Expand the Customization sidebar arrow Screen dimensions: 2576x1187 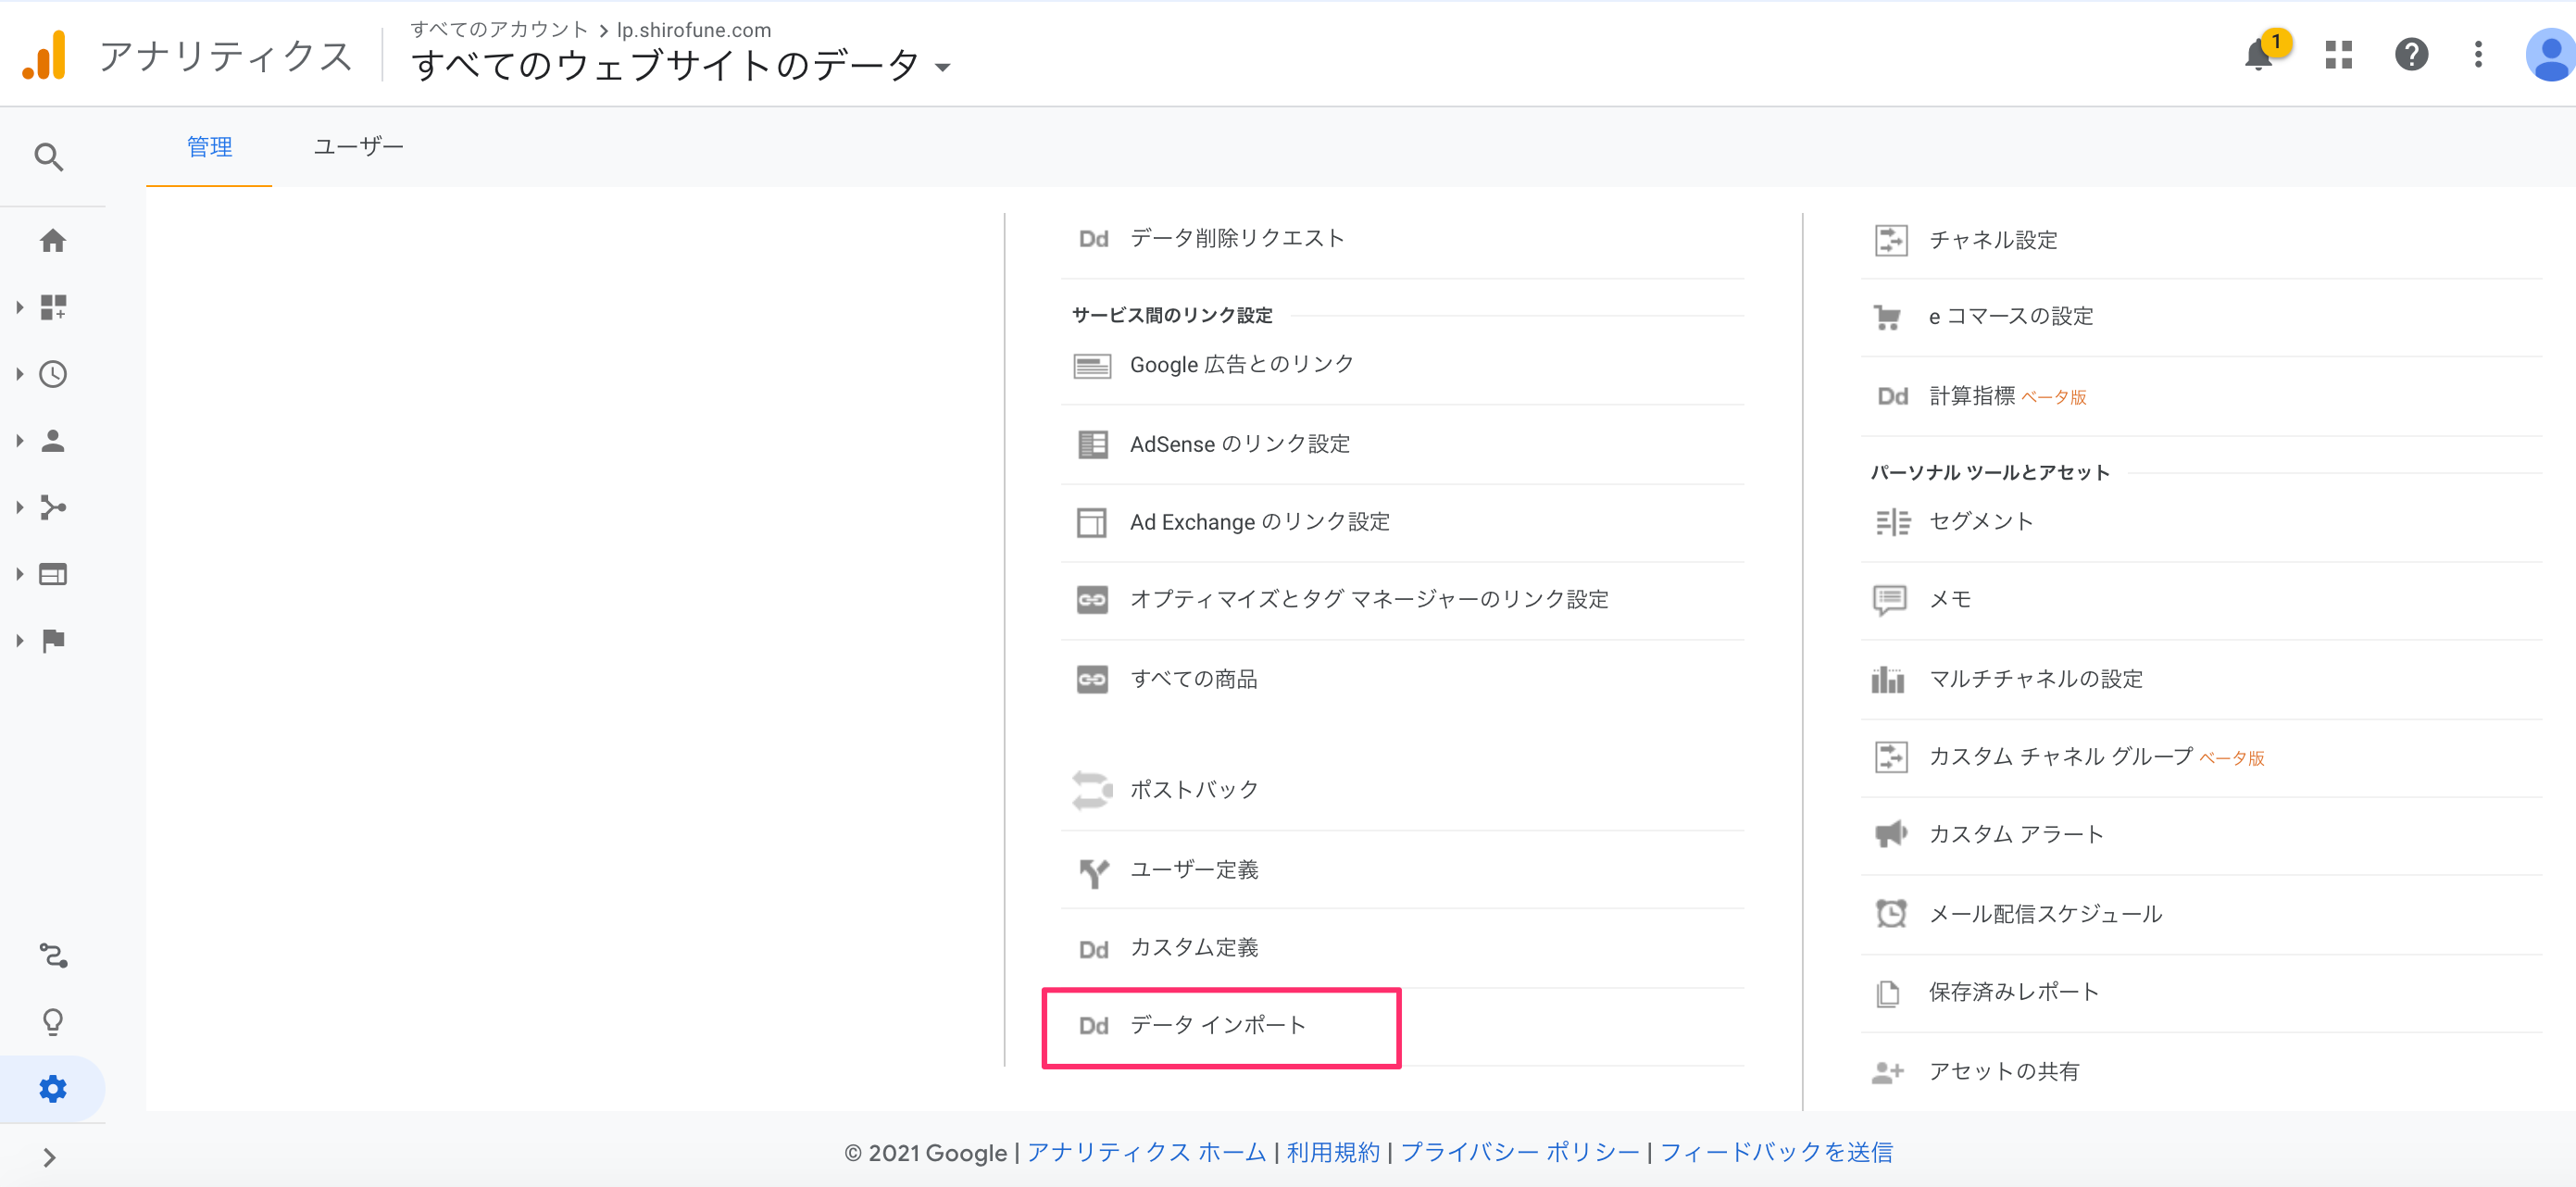(19, 307)
